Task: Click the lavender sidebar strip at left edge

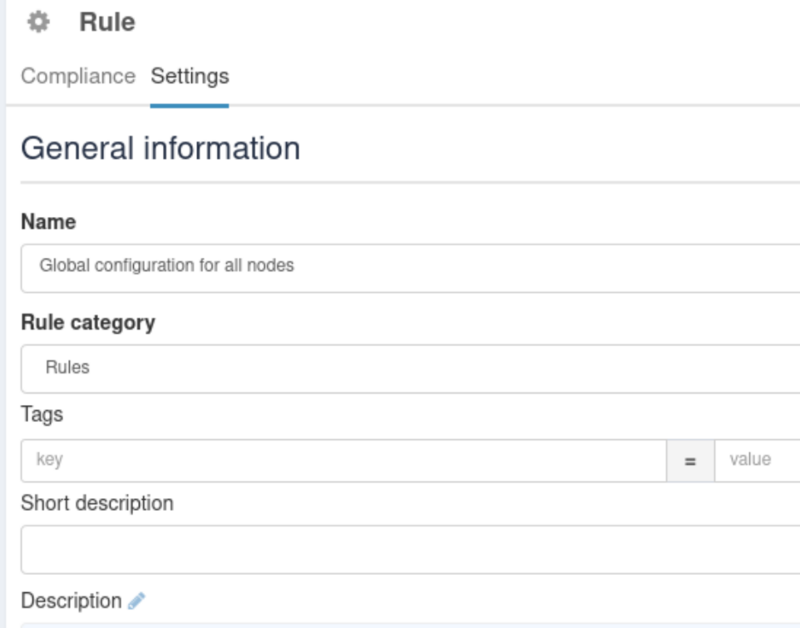Action: (3, 314)
